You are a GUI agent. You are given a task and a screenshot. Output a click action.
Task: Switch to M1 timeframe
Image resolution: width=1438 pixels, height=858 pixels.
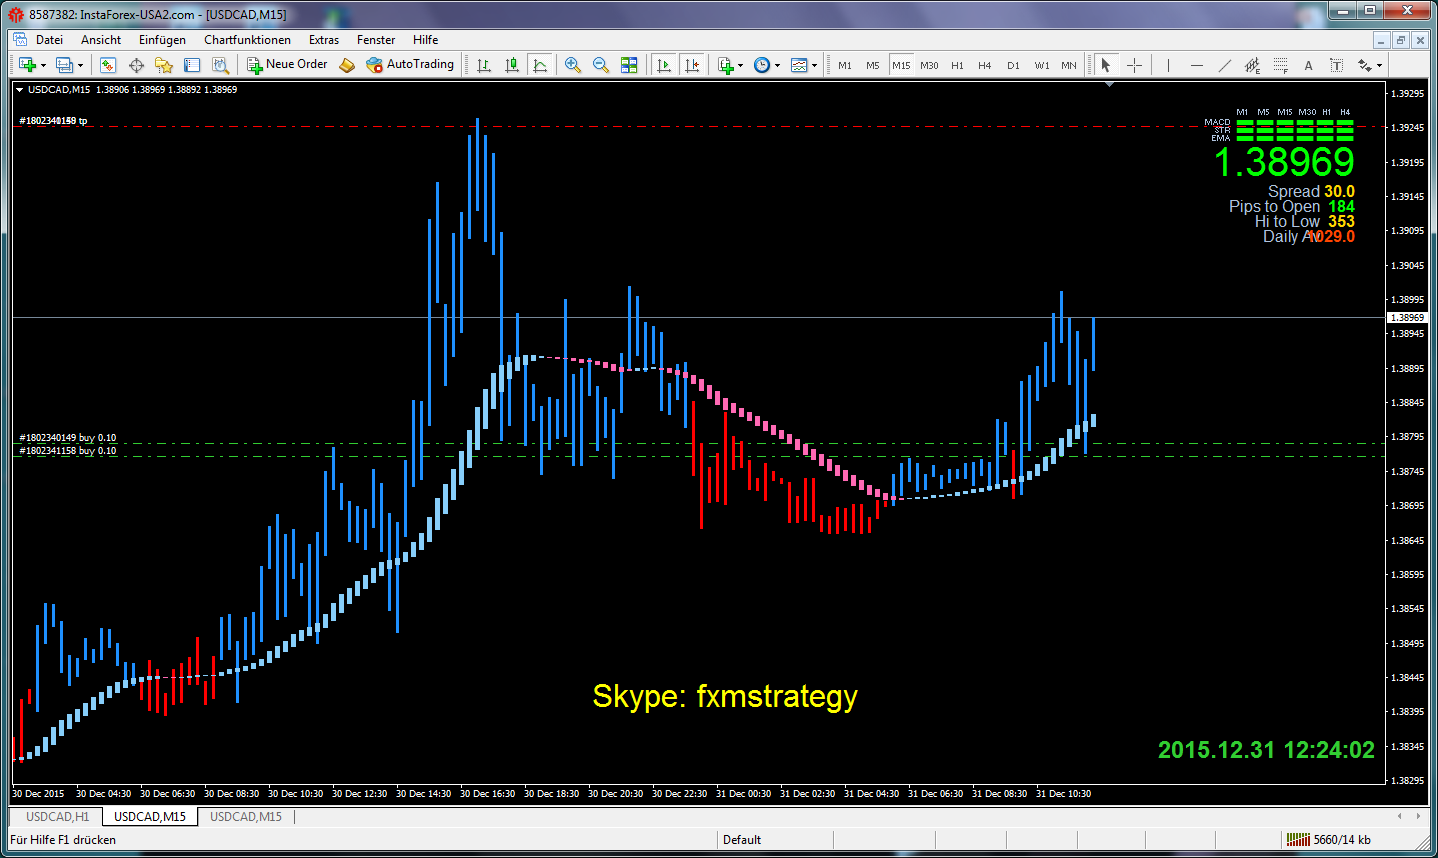pyautogui.click(x=845, y=65)
